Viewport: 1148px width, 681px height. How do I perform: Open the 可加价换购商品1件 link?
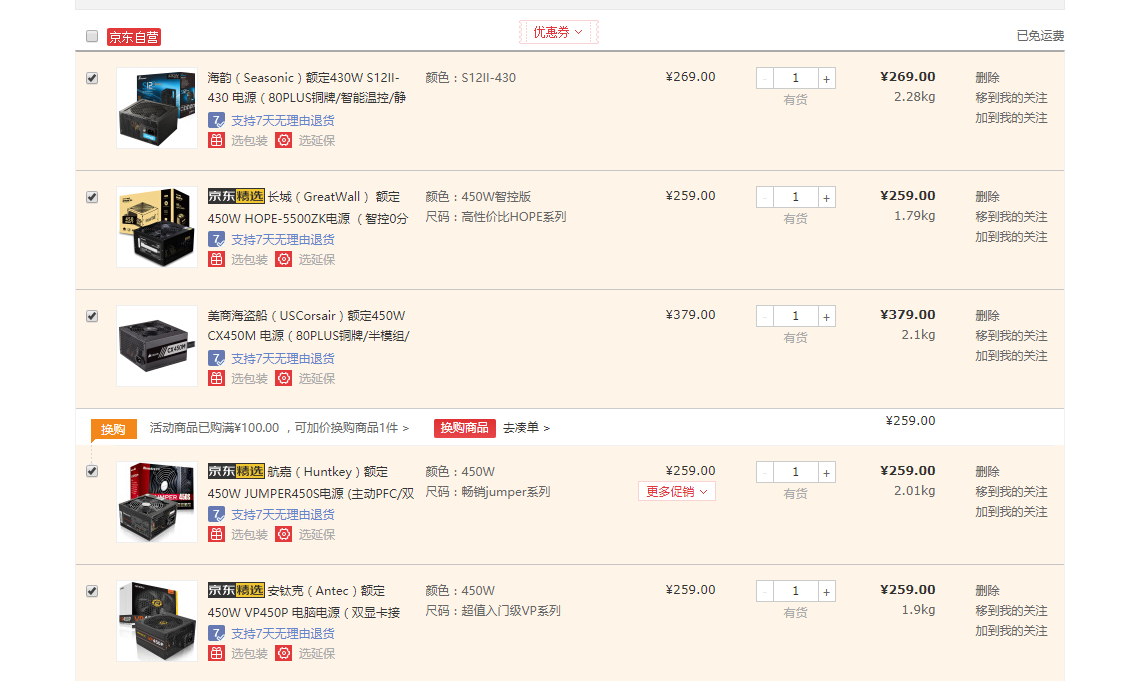tap(351, 428)
